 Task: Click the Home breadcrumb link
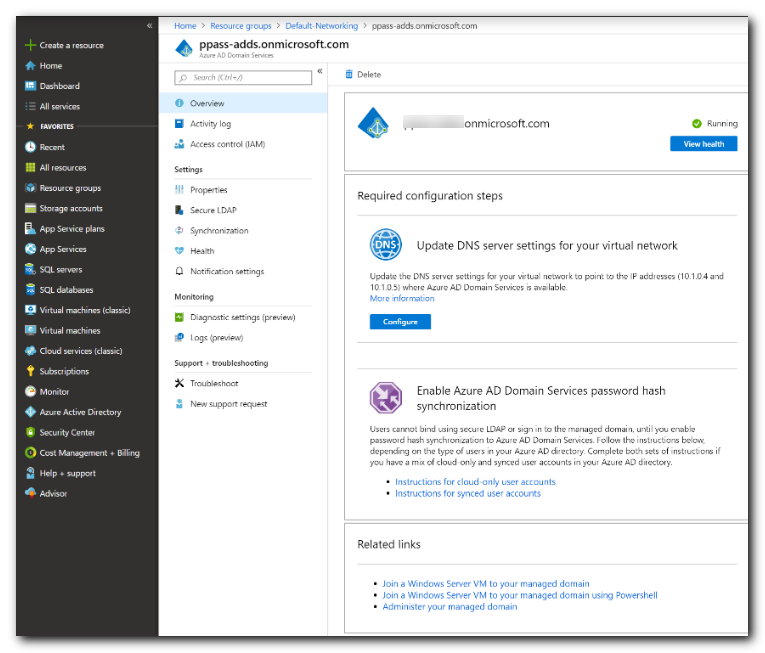click(185, 26)
